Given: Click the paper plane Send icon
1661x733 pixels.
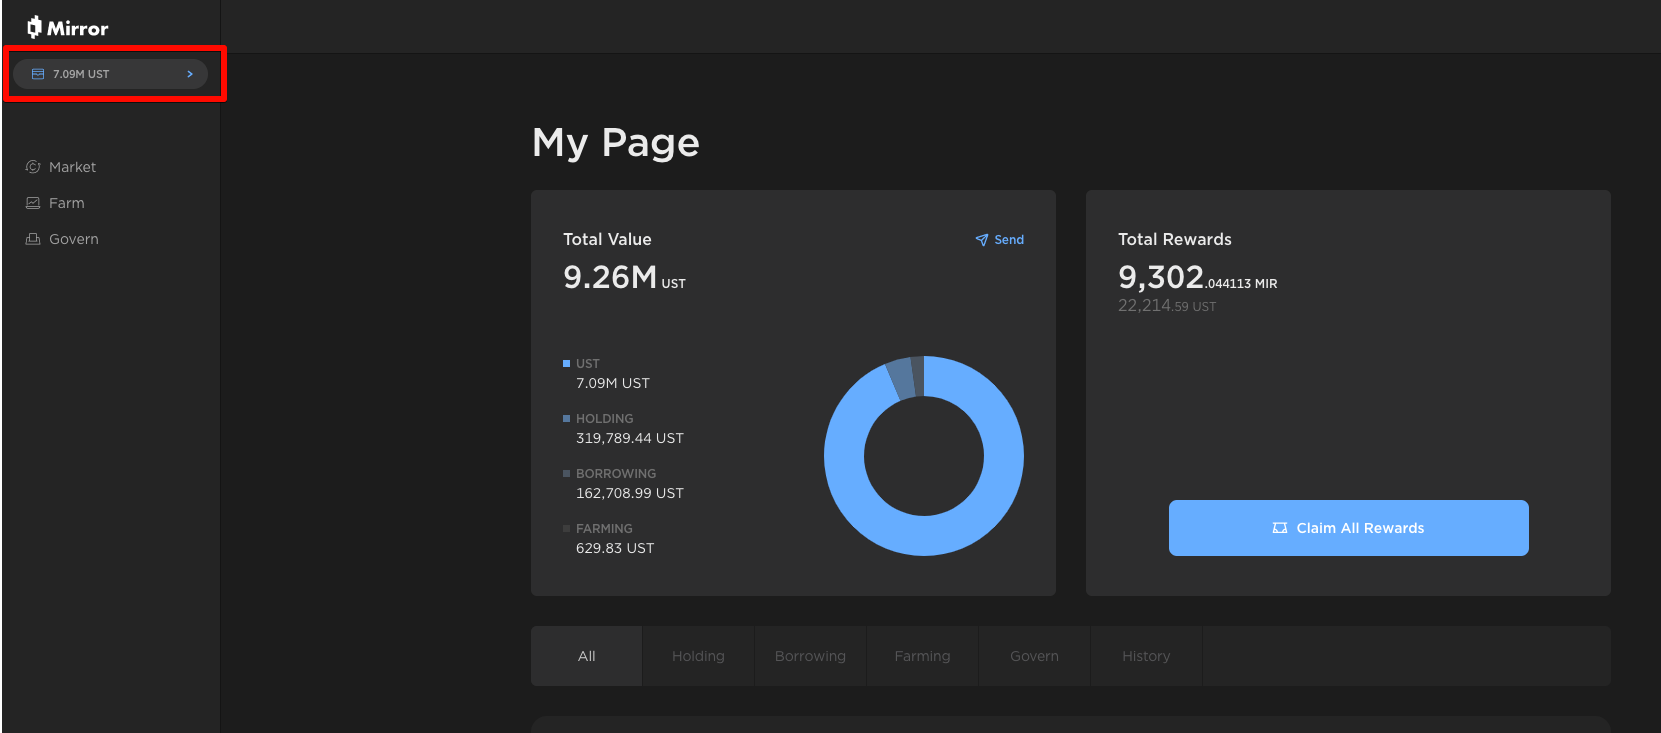Looking at the screenshot, I should point(982,240).
